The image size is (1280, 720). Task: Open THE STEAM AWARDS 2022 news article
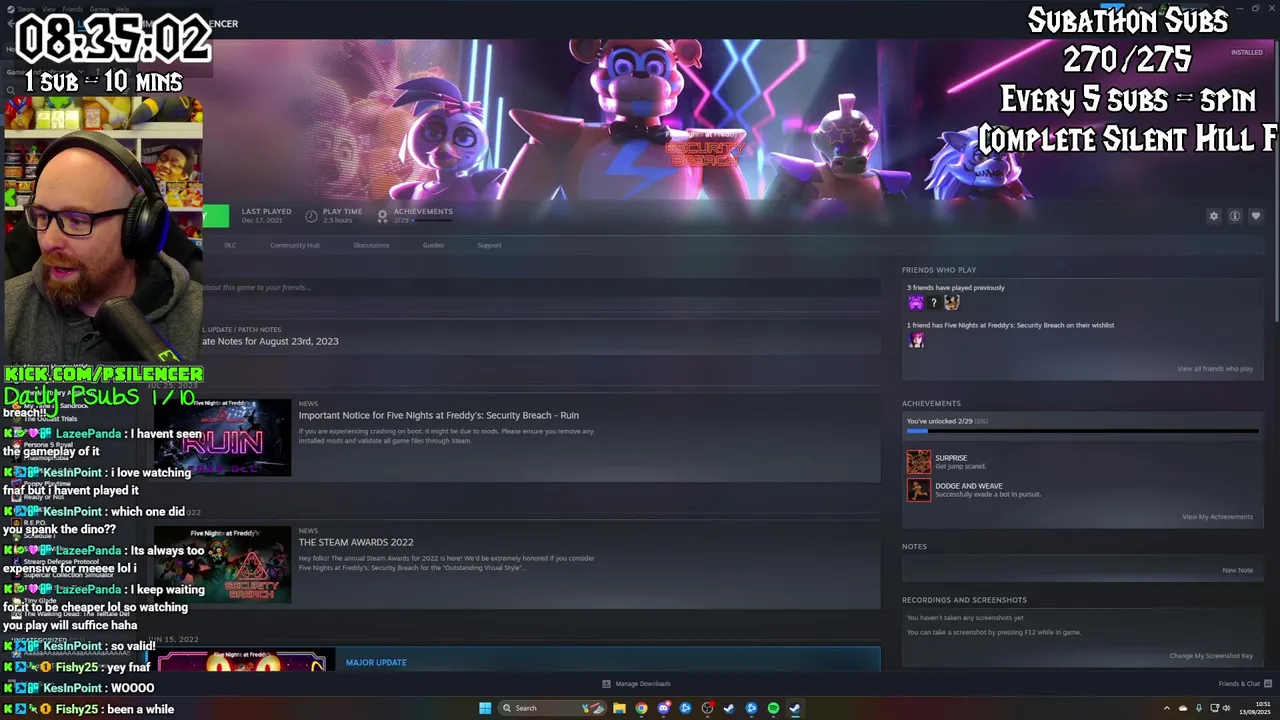click(x=356, y=542)
